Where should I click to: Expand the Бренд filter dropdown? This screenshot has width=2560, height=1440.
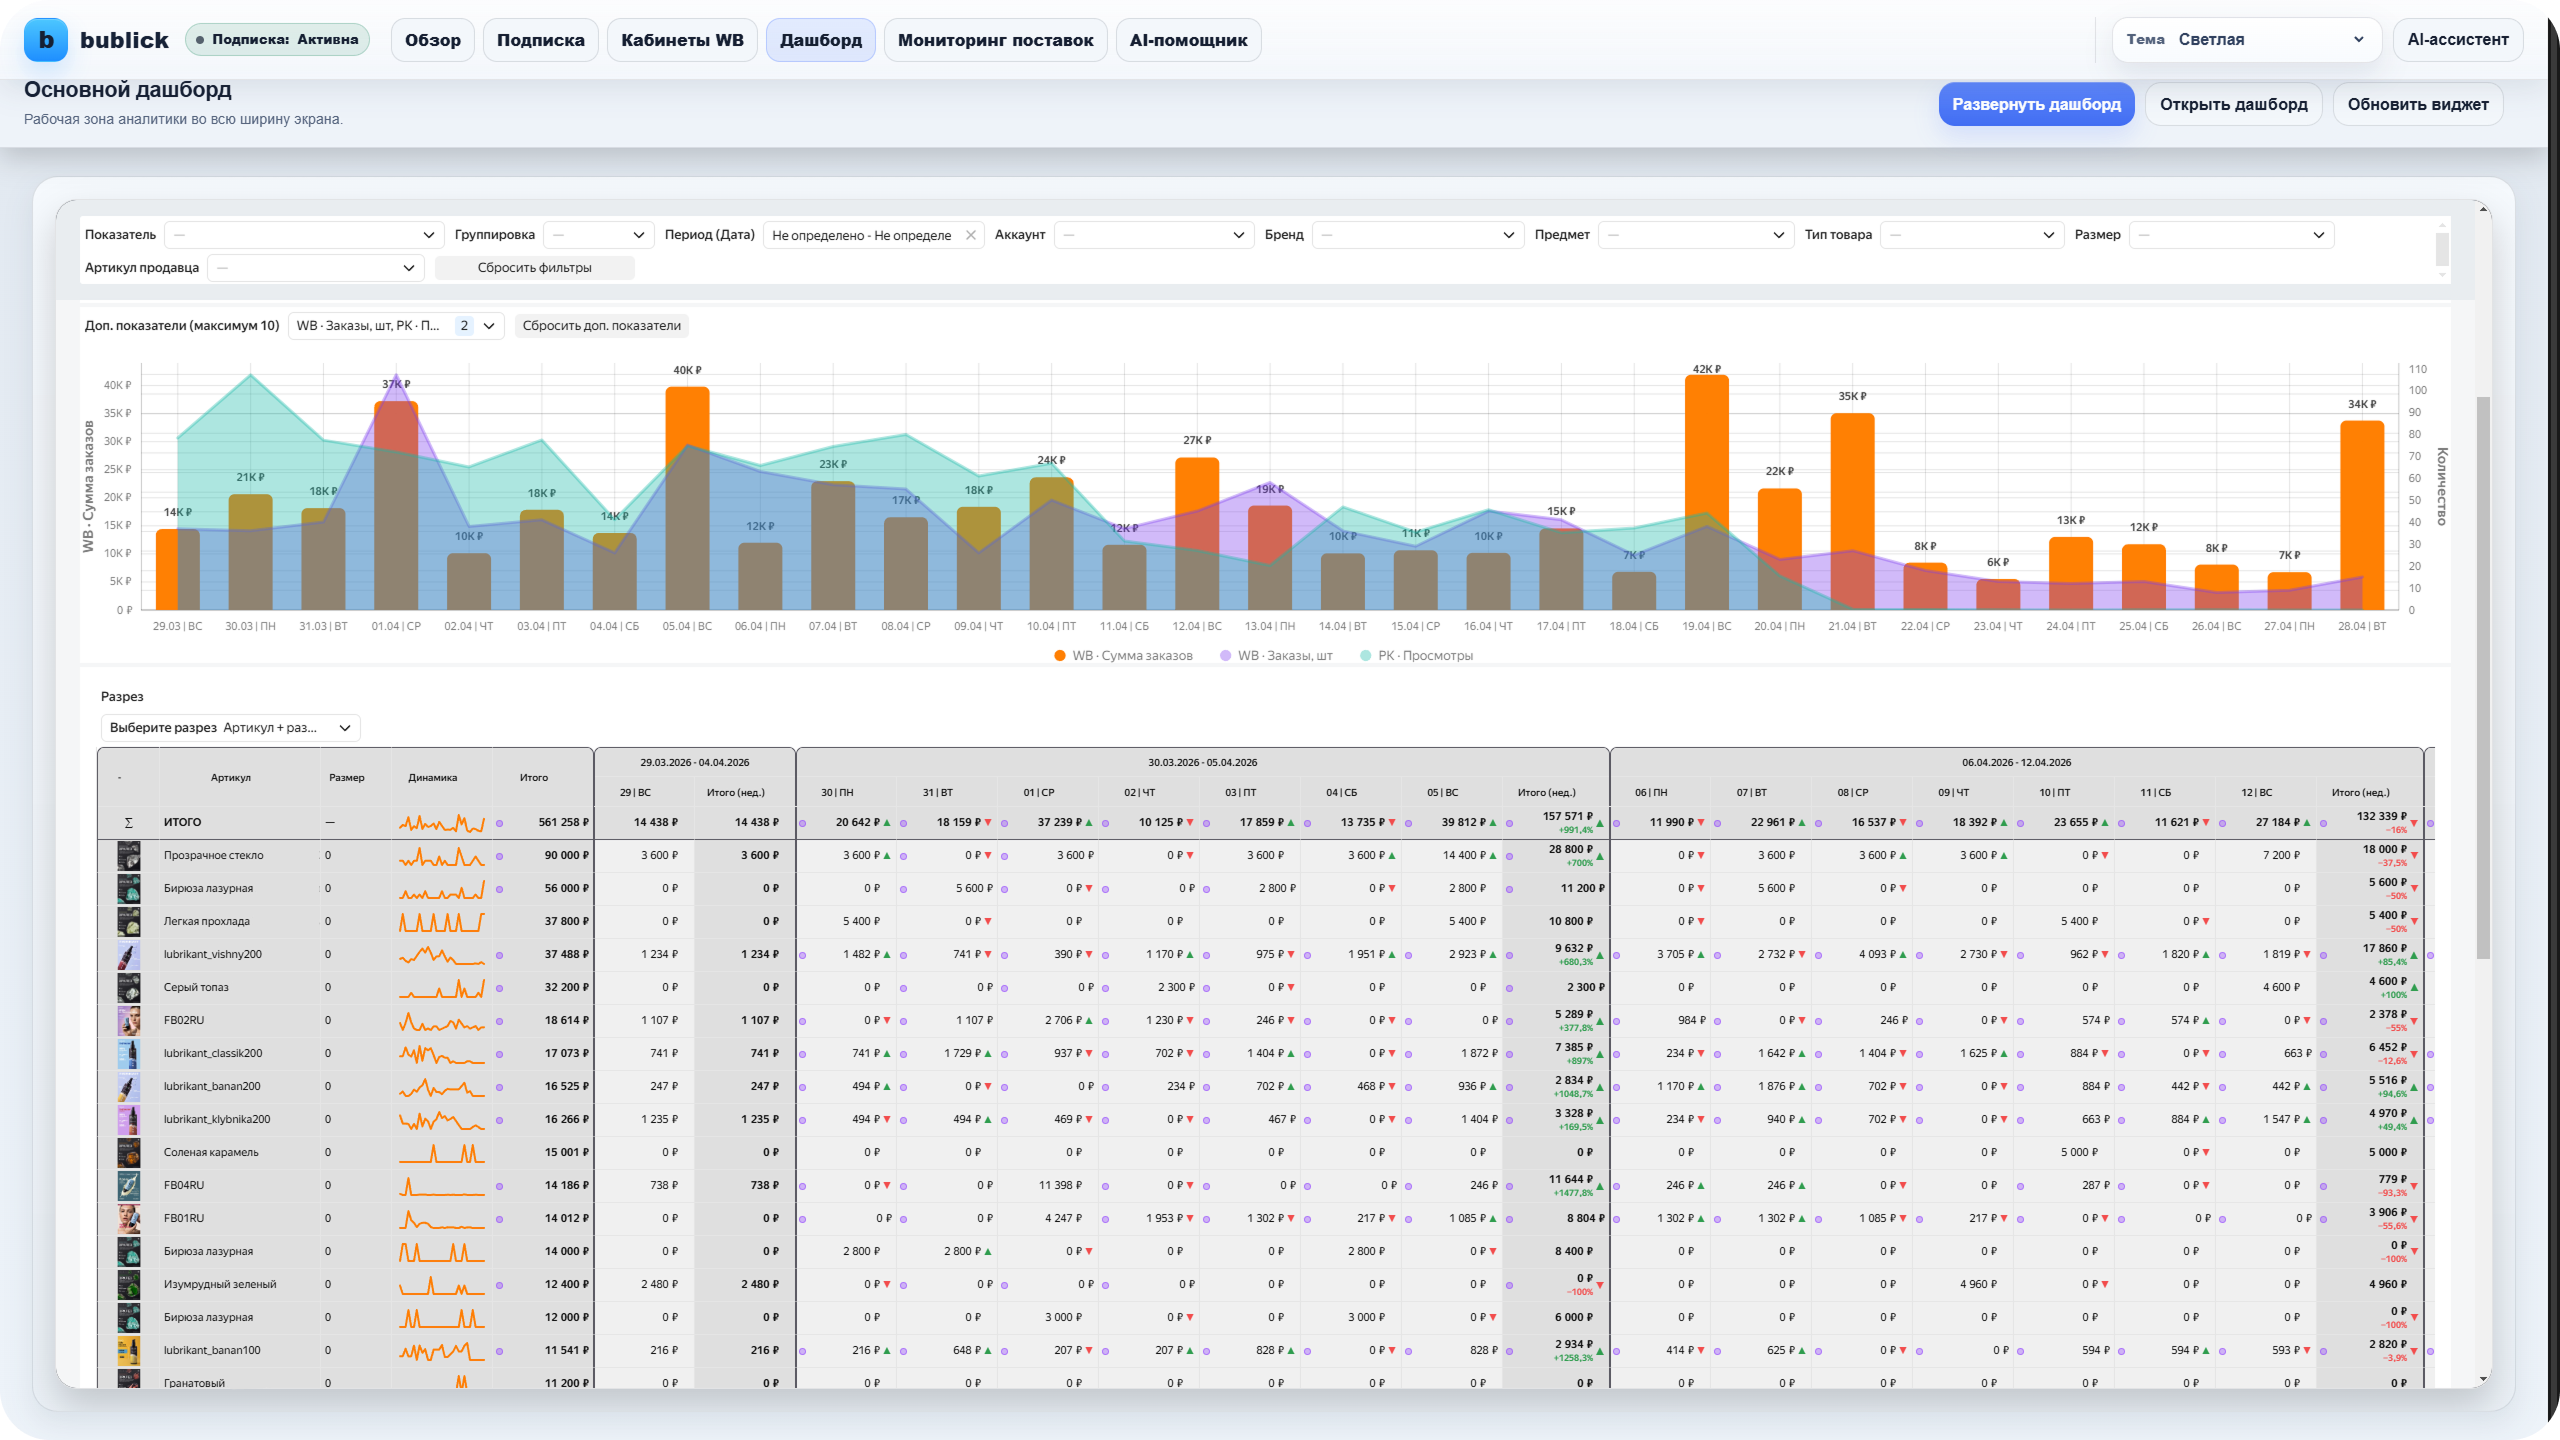click(1417, 235)
